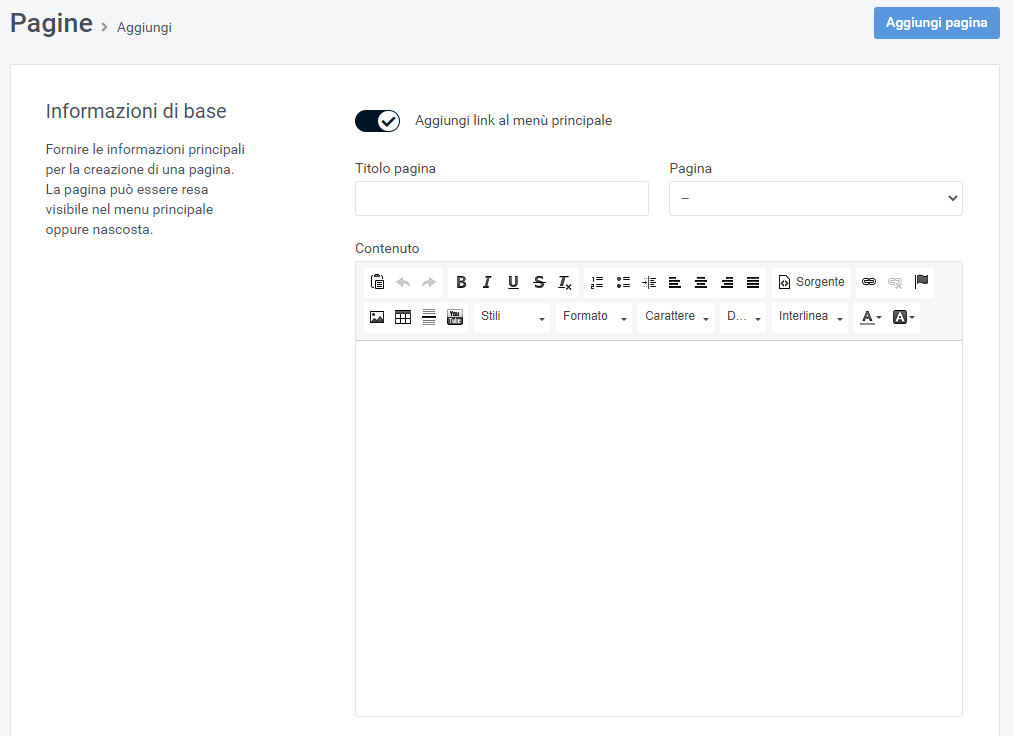Apply strikethrough formatting
The width and height of the screenshot is (1013, 736).
pyautogui.click(x=539, y=282)
